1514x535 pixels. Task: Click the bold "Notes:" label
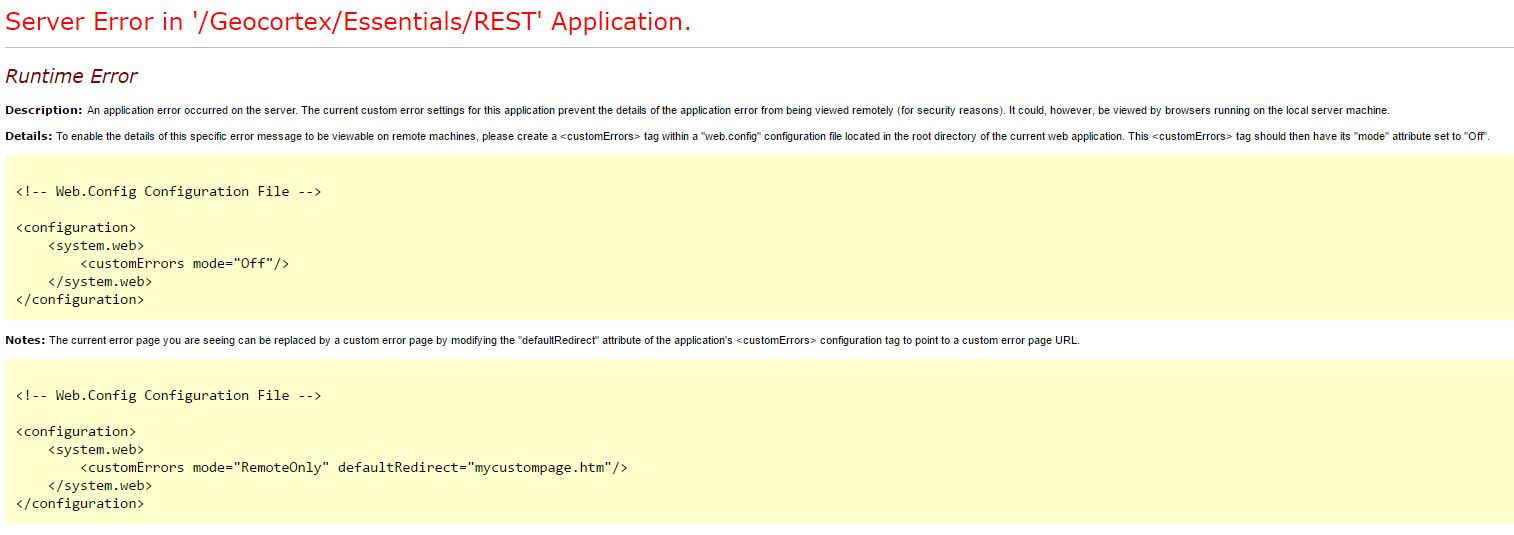(25, 340)
